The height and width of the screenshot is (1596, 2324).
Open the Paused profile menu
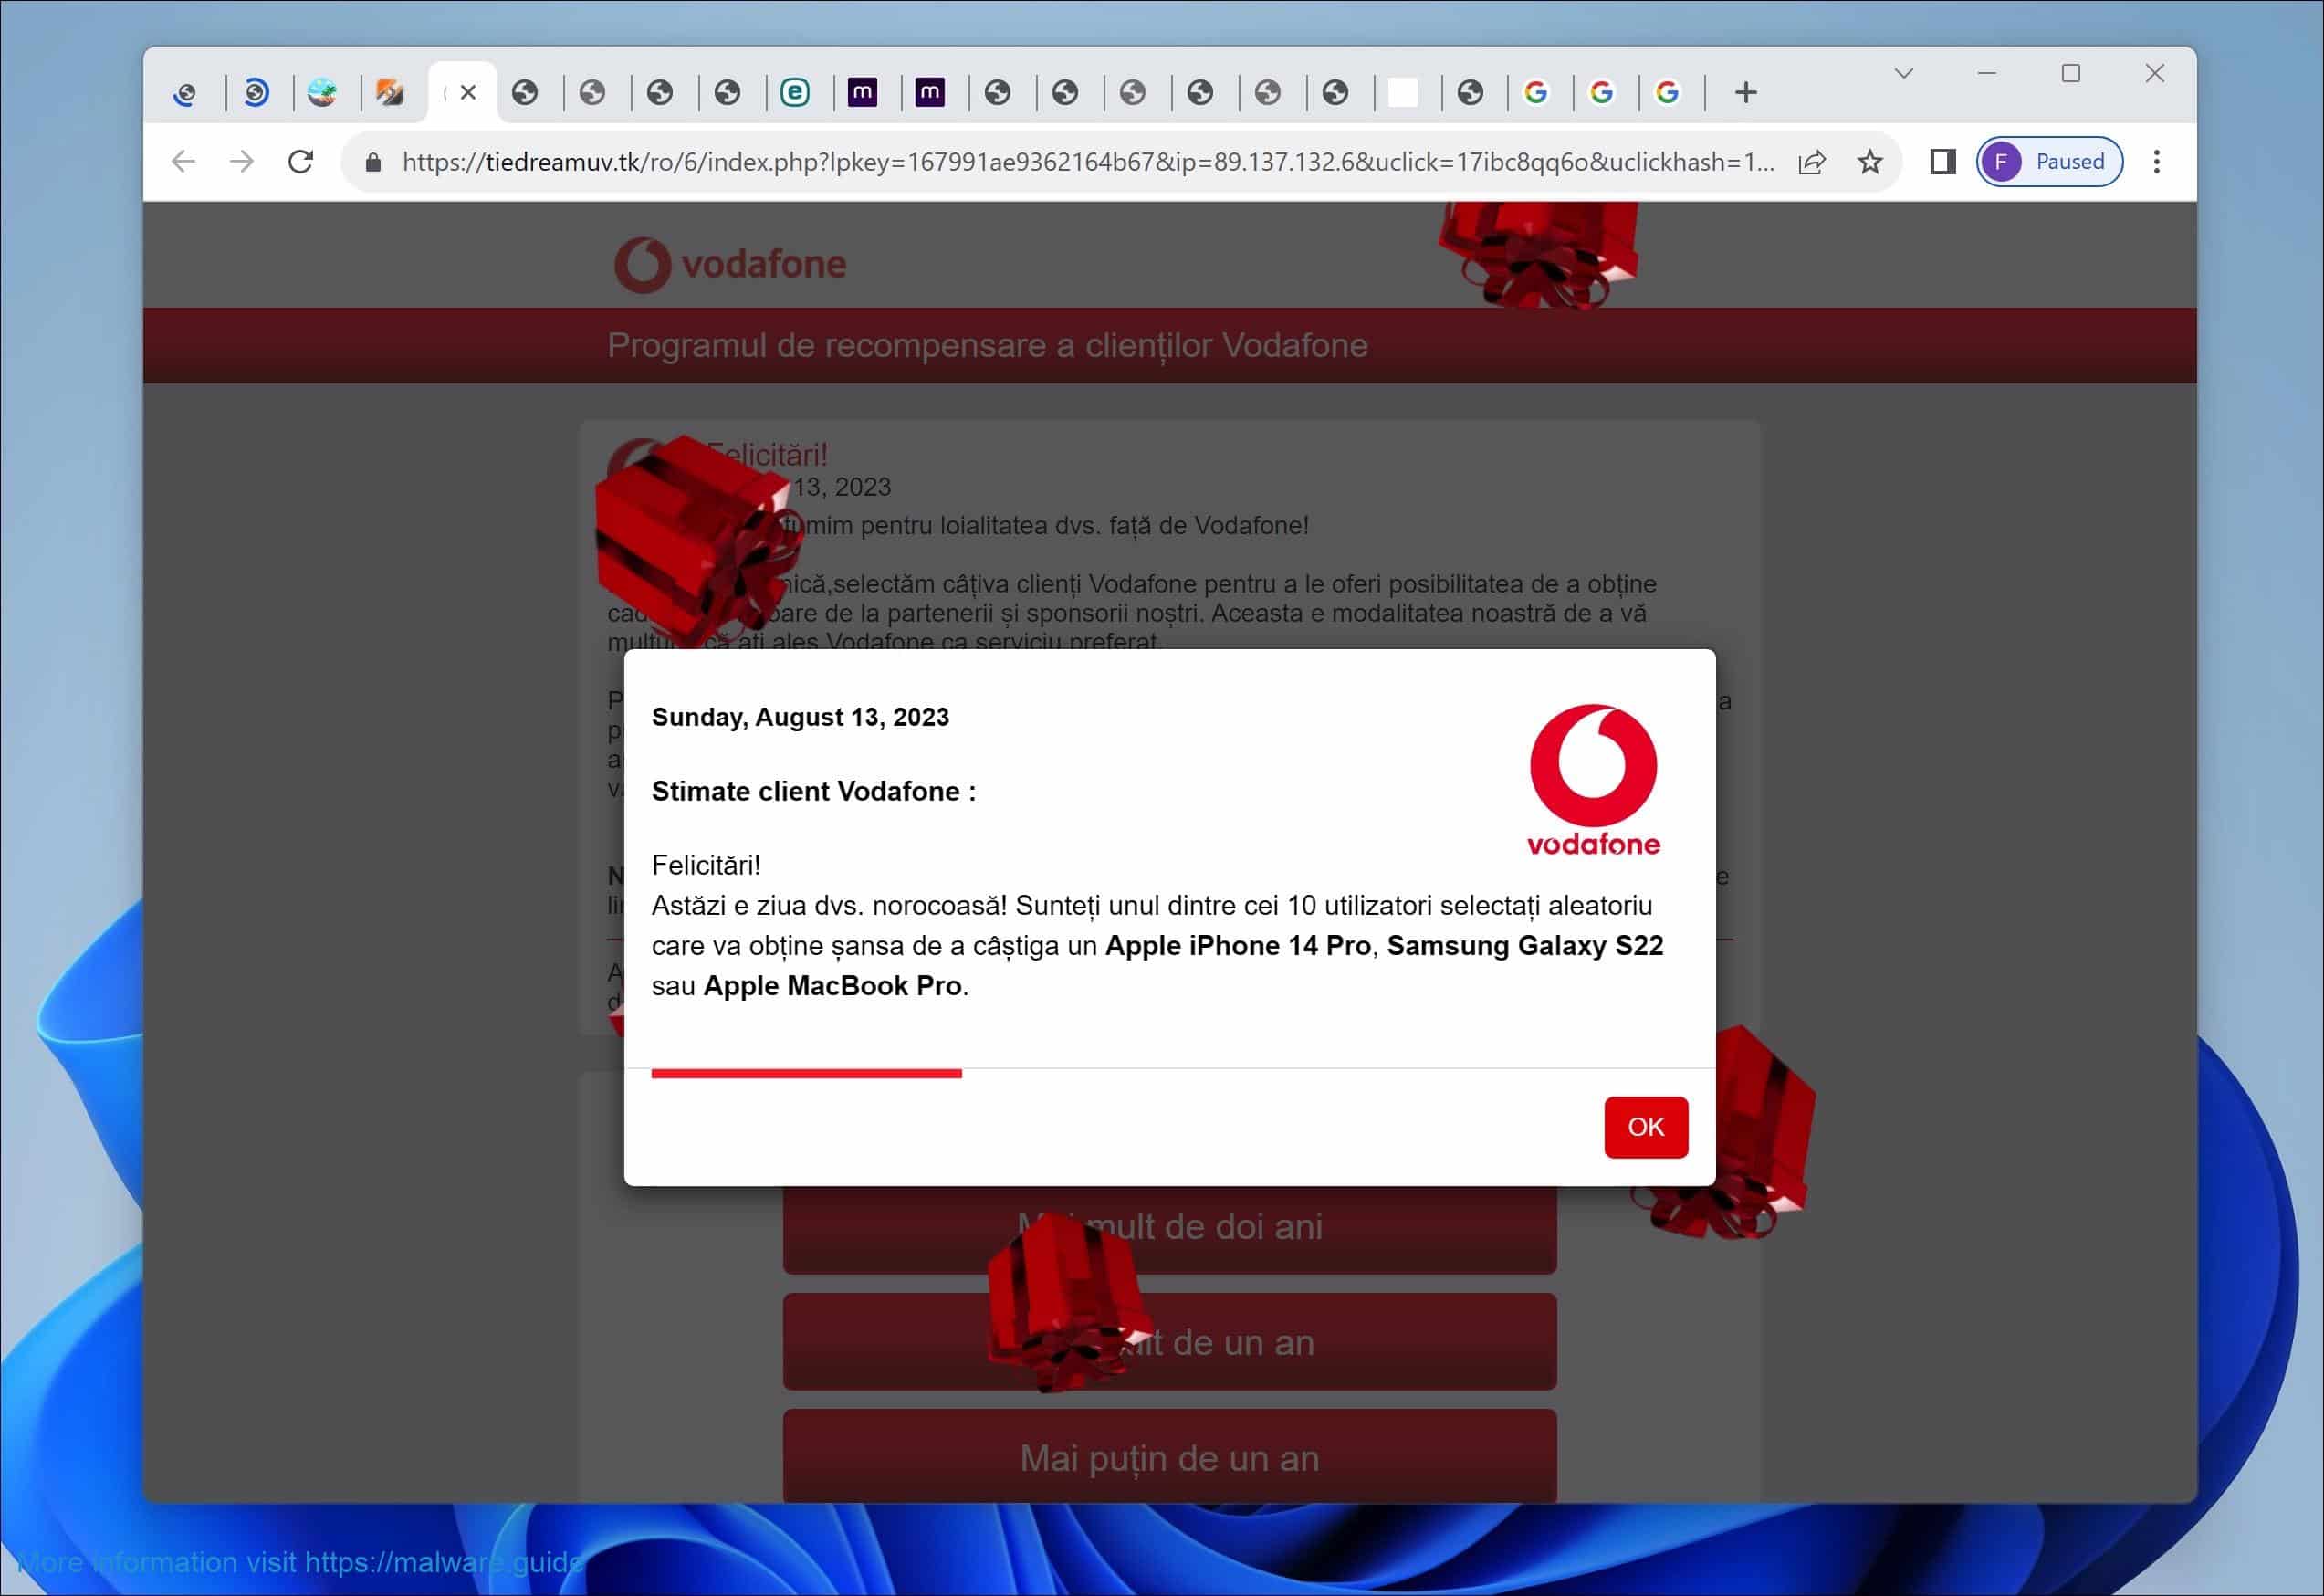tap(2049, 162)
